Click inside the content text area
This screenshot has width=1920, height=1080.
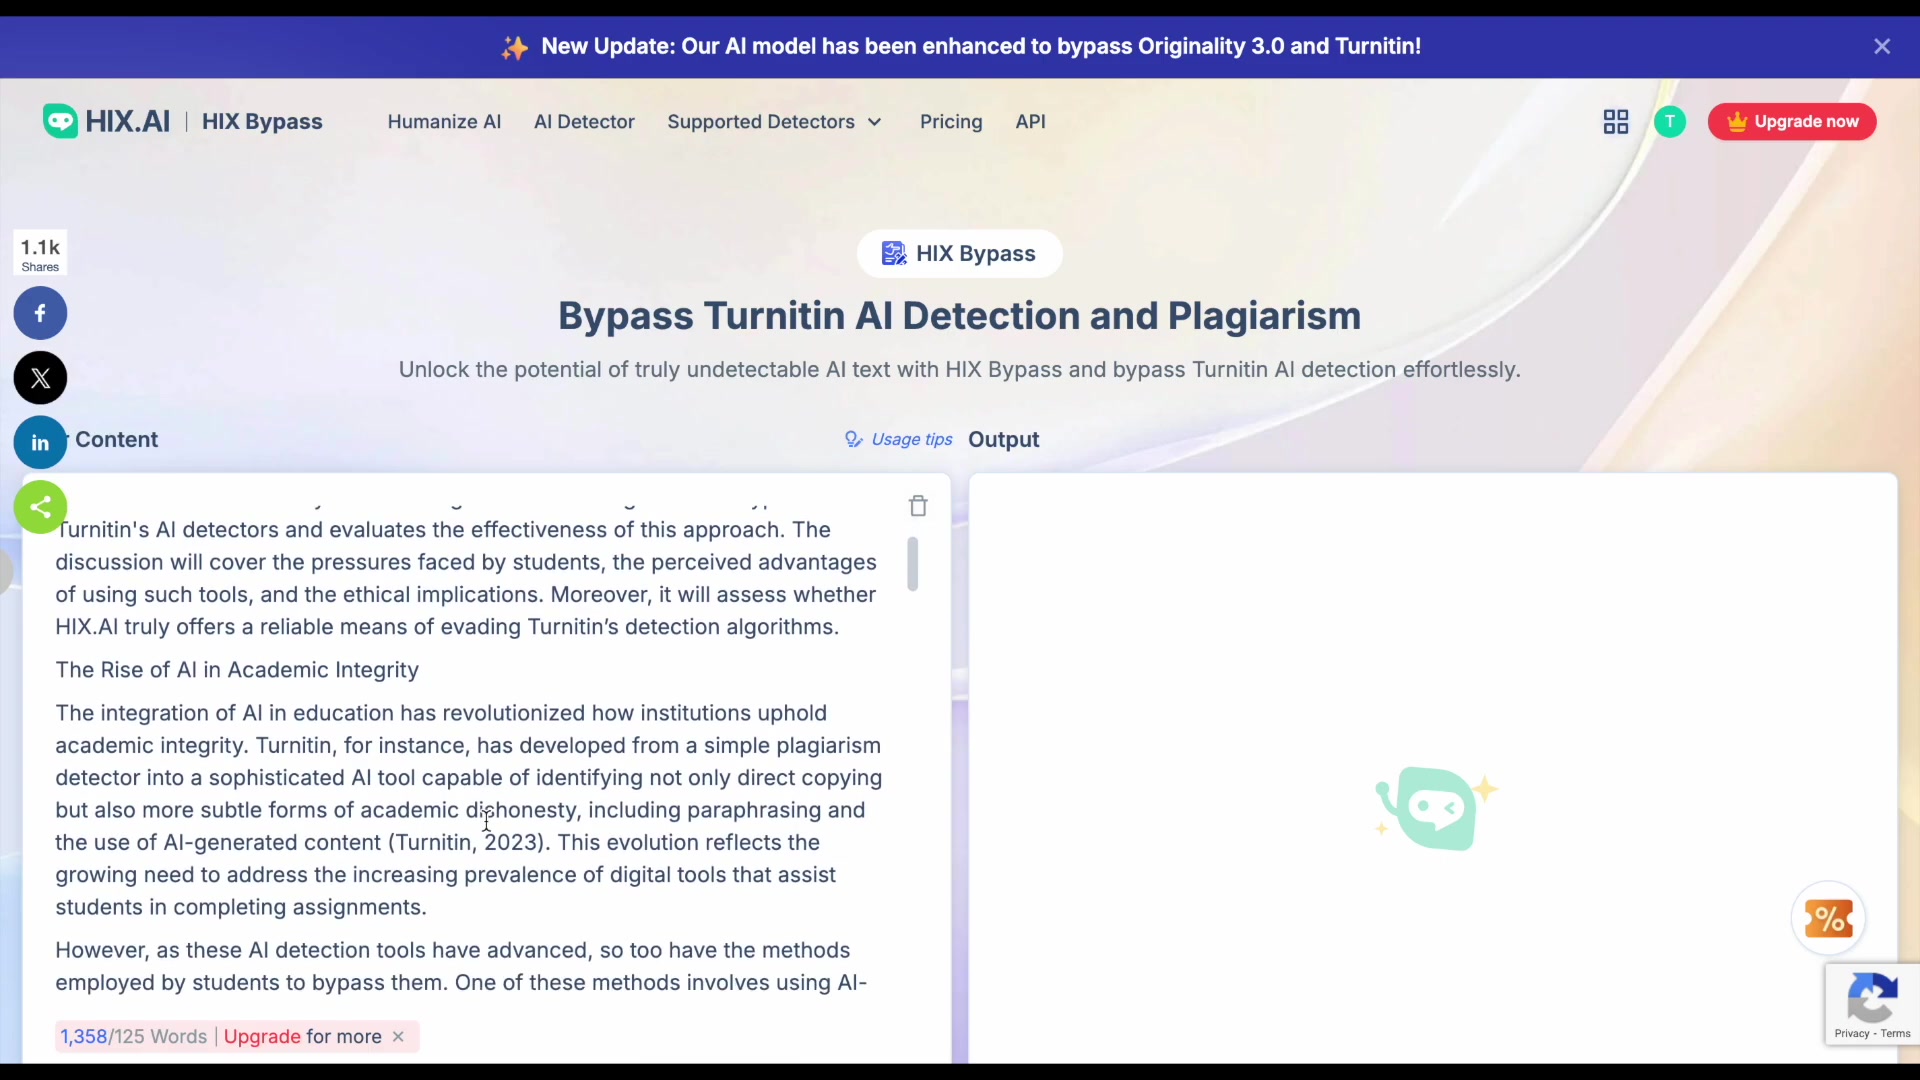(x=470, y=750)
